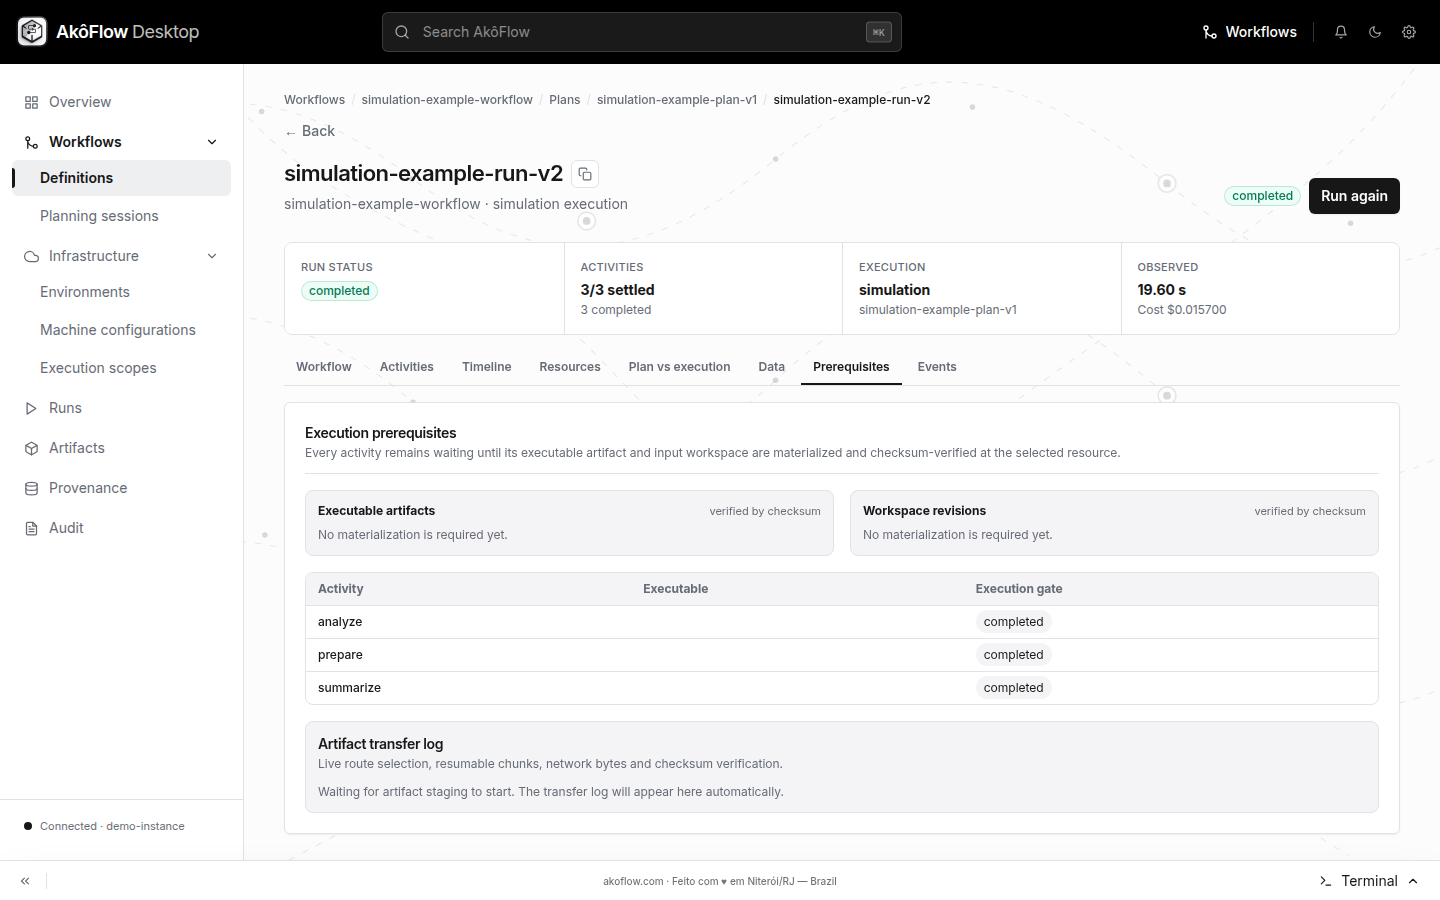Go back using the Back link
1440x900 pixels.
tap(310, 131)
